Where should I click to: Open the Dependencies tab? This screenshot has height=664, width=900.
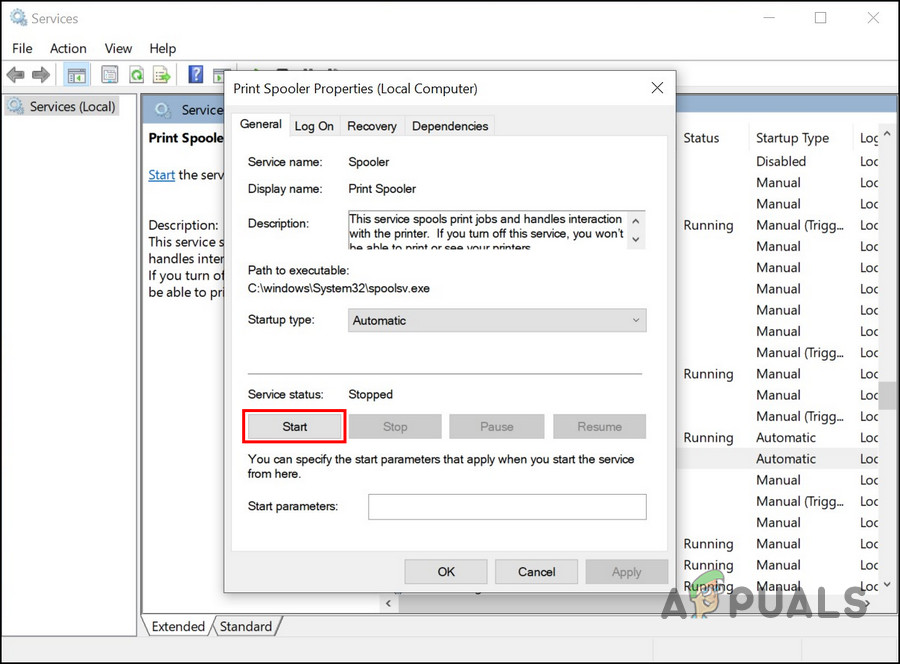(x=450, y=126)
